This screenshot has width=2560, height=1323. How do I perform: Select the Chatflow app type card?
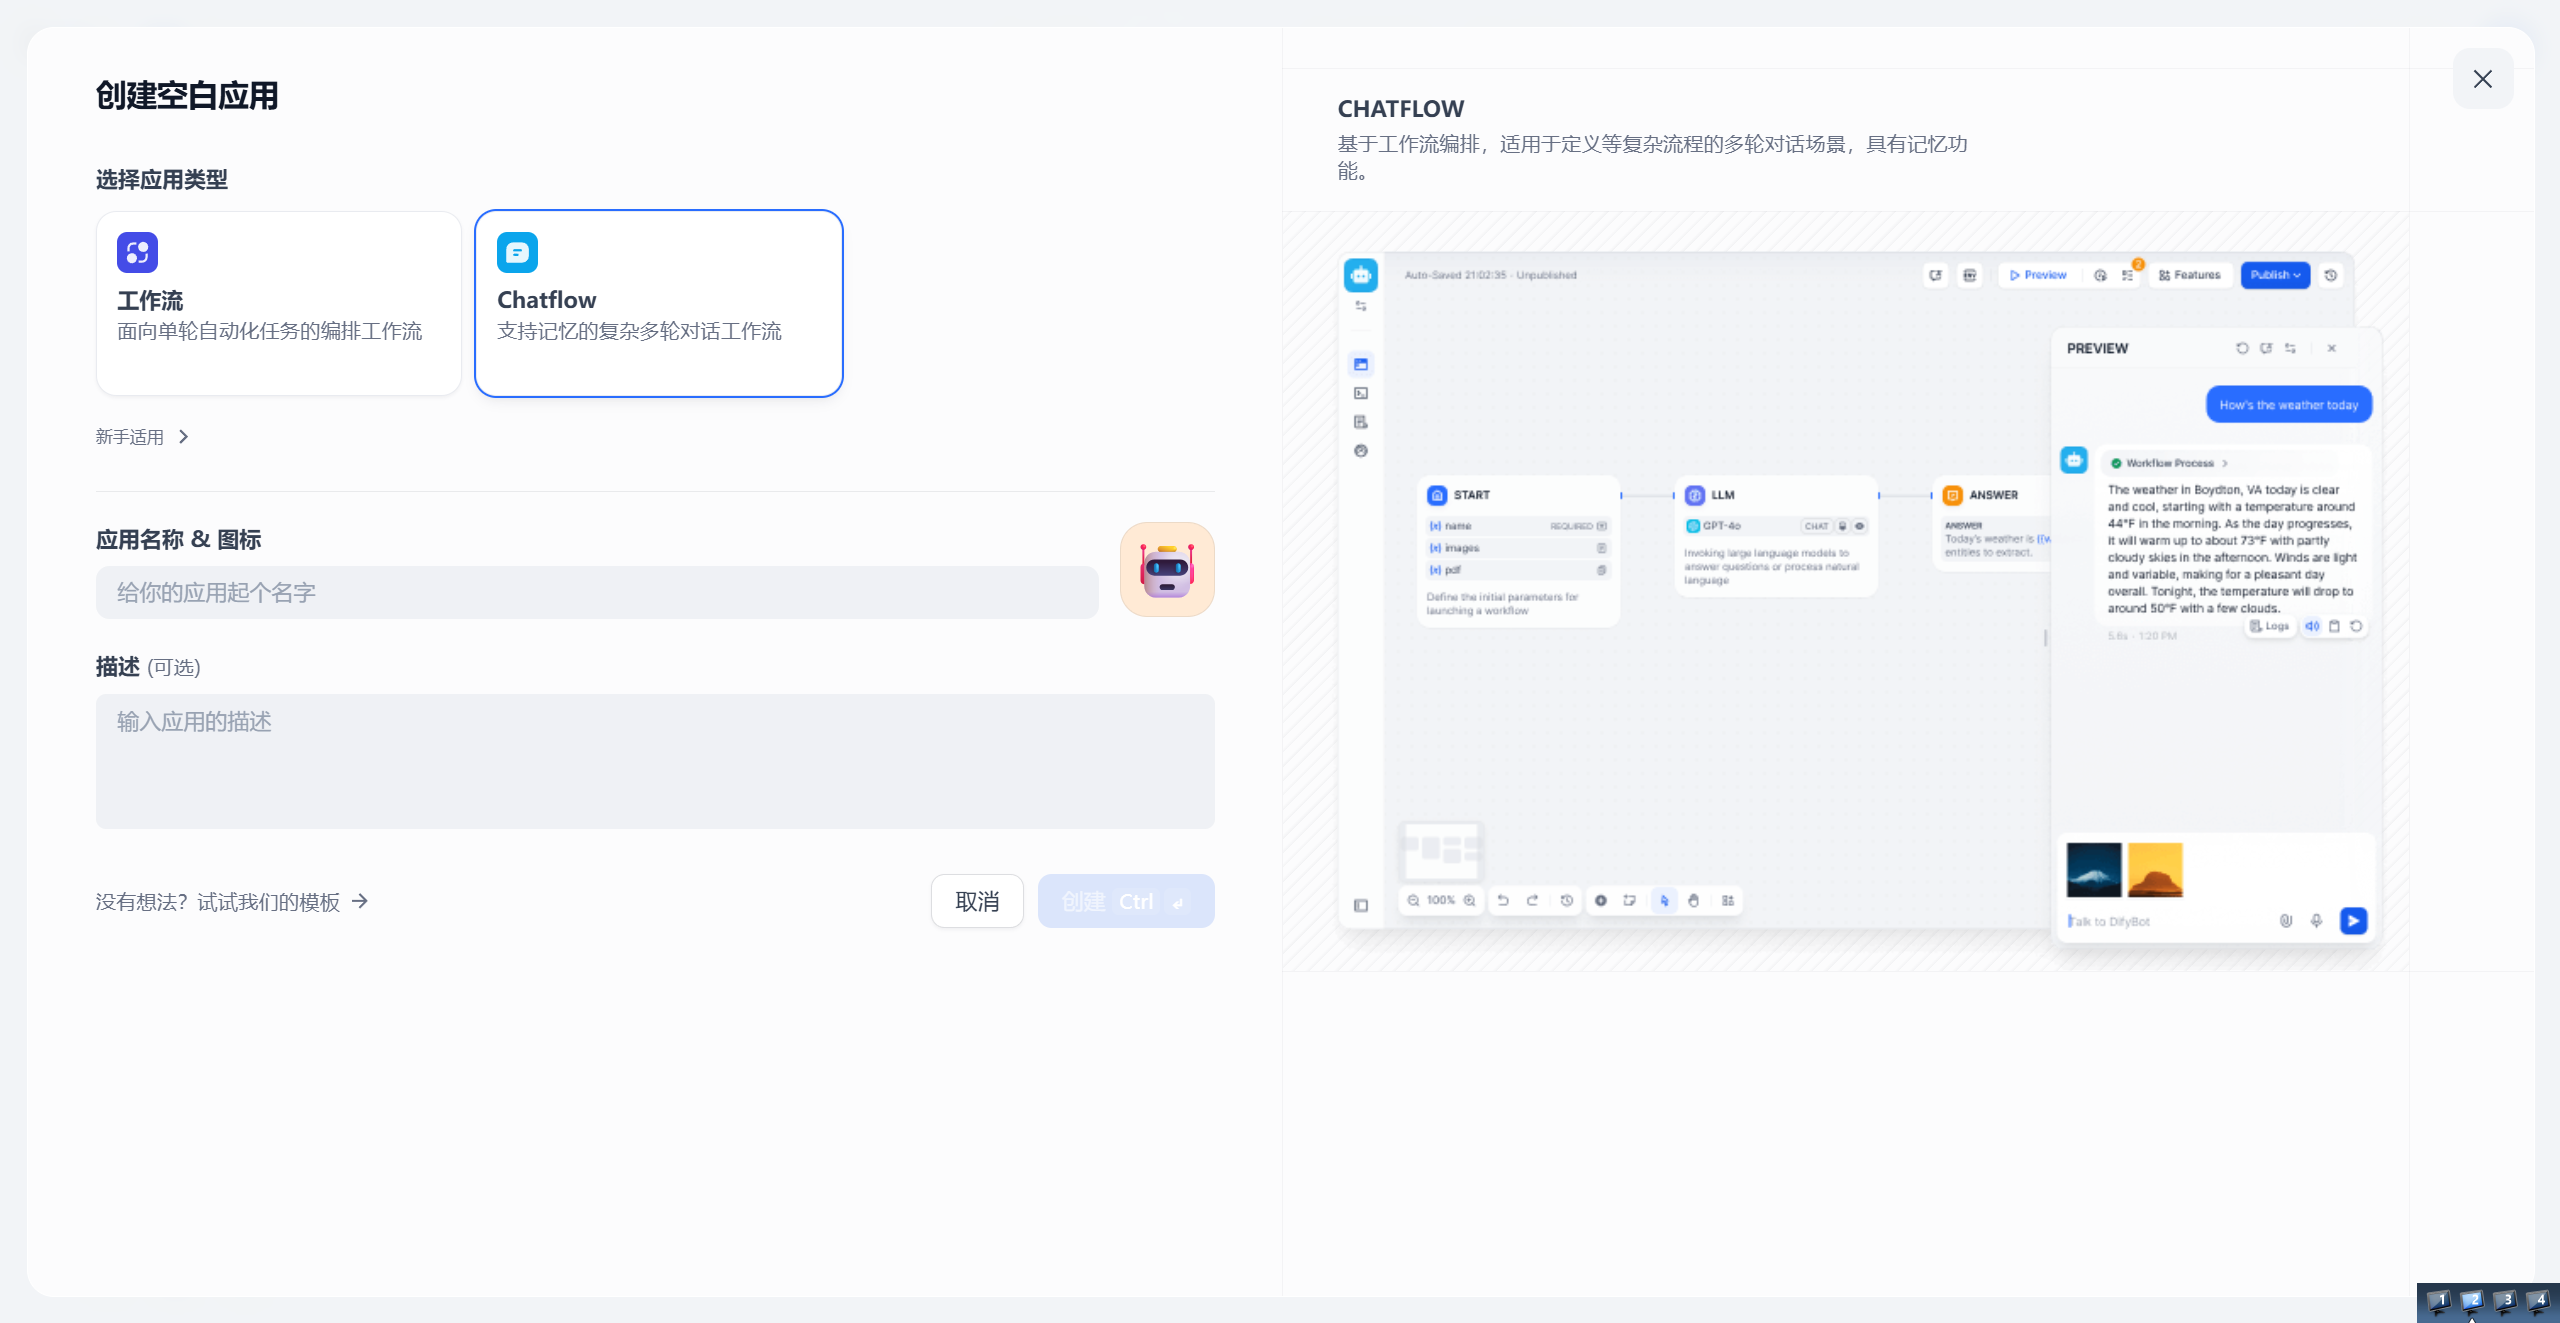tap(658, 303)
